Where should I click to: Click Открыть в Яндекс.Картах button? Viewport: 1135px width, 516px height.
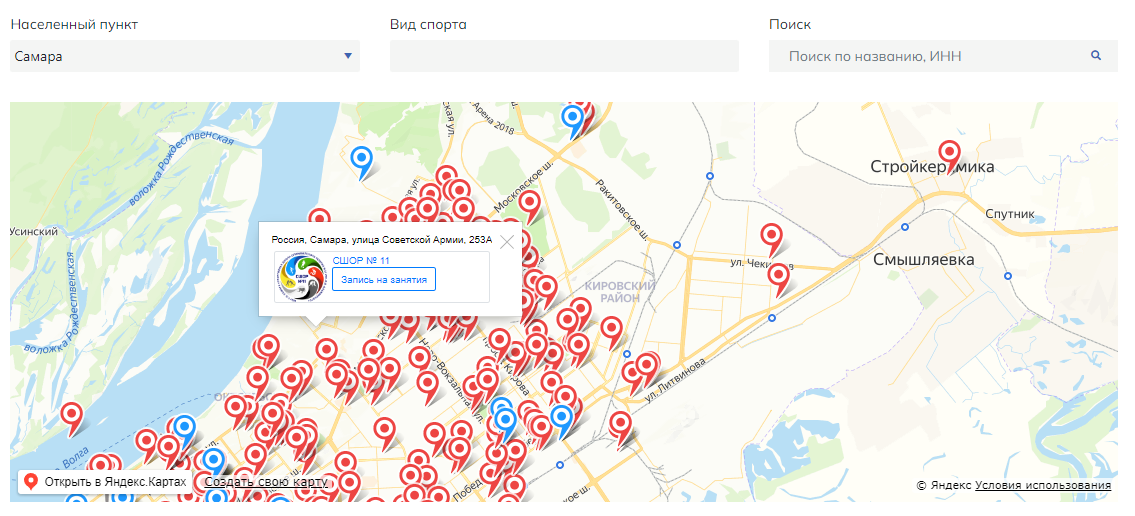[105, 482]
